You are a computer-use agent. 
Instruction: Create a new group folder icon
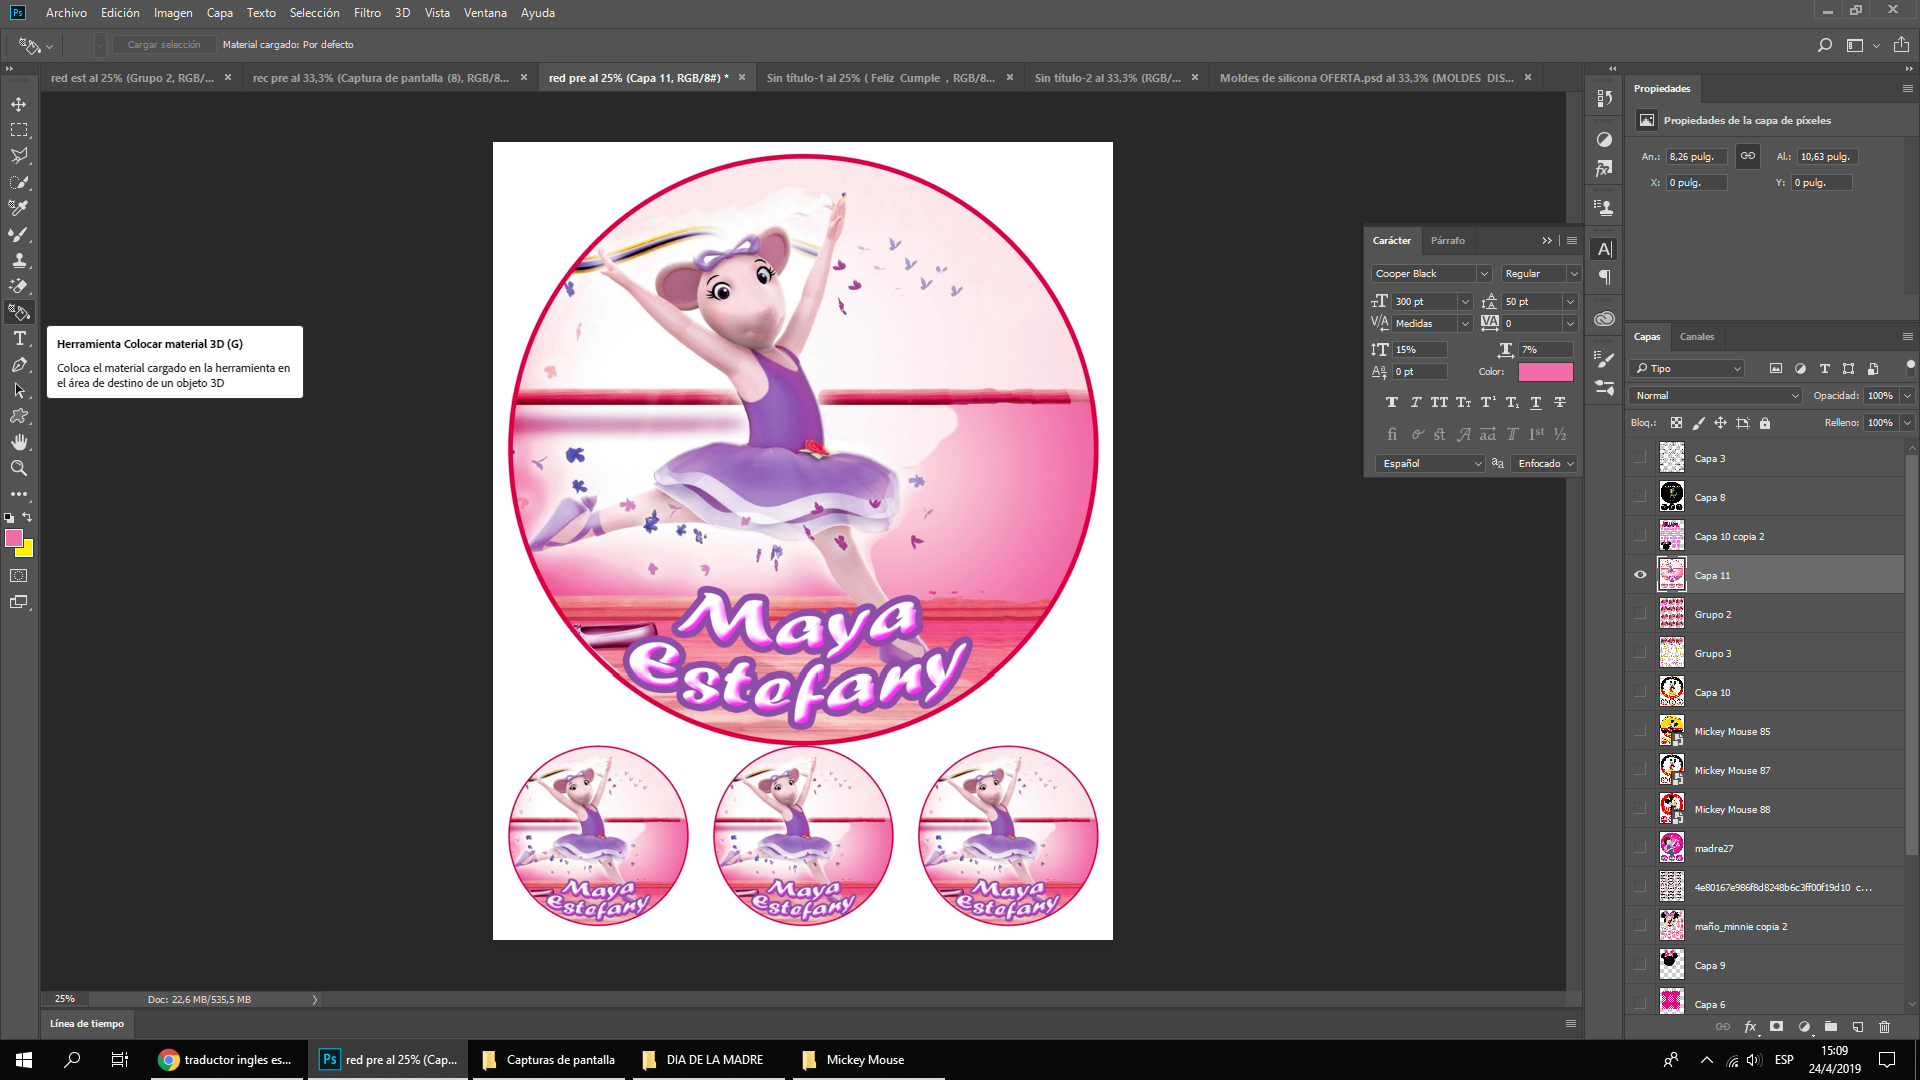[1830, 1026]
